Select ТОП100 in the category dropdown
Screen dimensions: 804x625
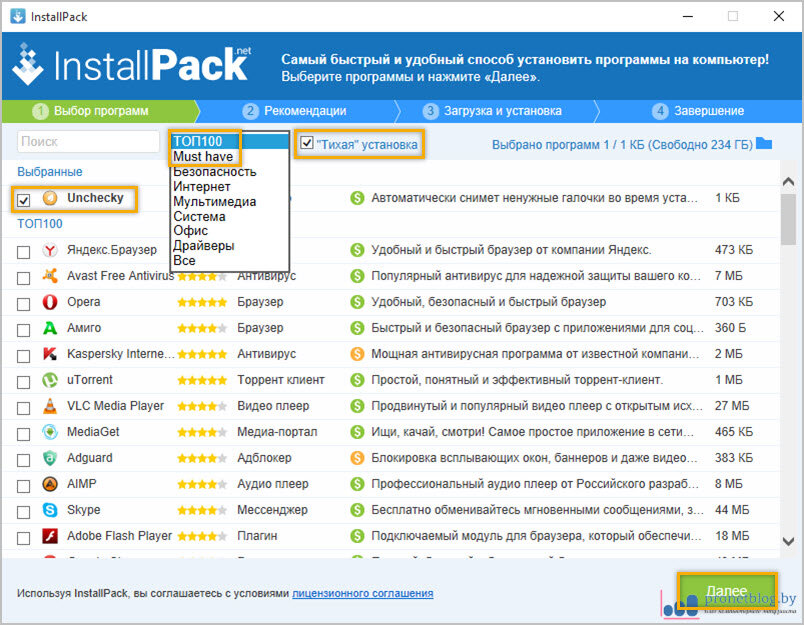pyautogui.click(x=230, y=142)
